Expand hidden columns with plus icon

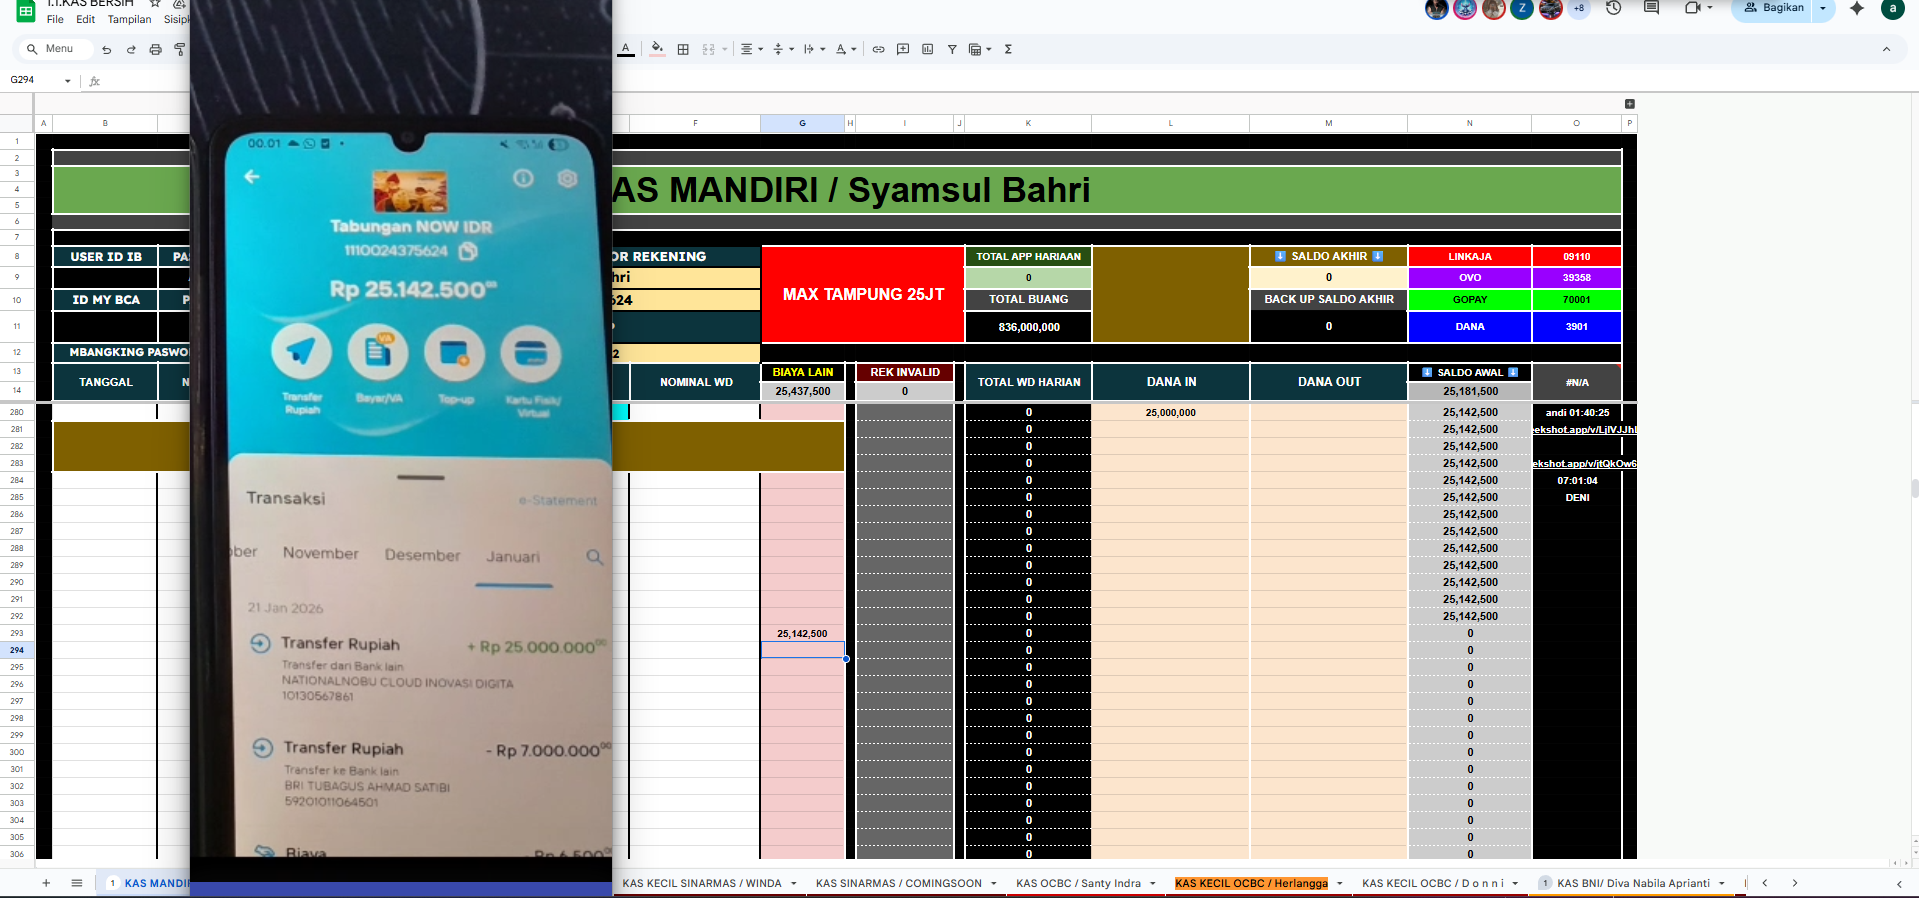pos(1629,104)
